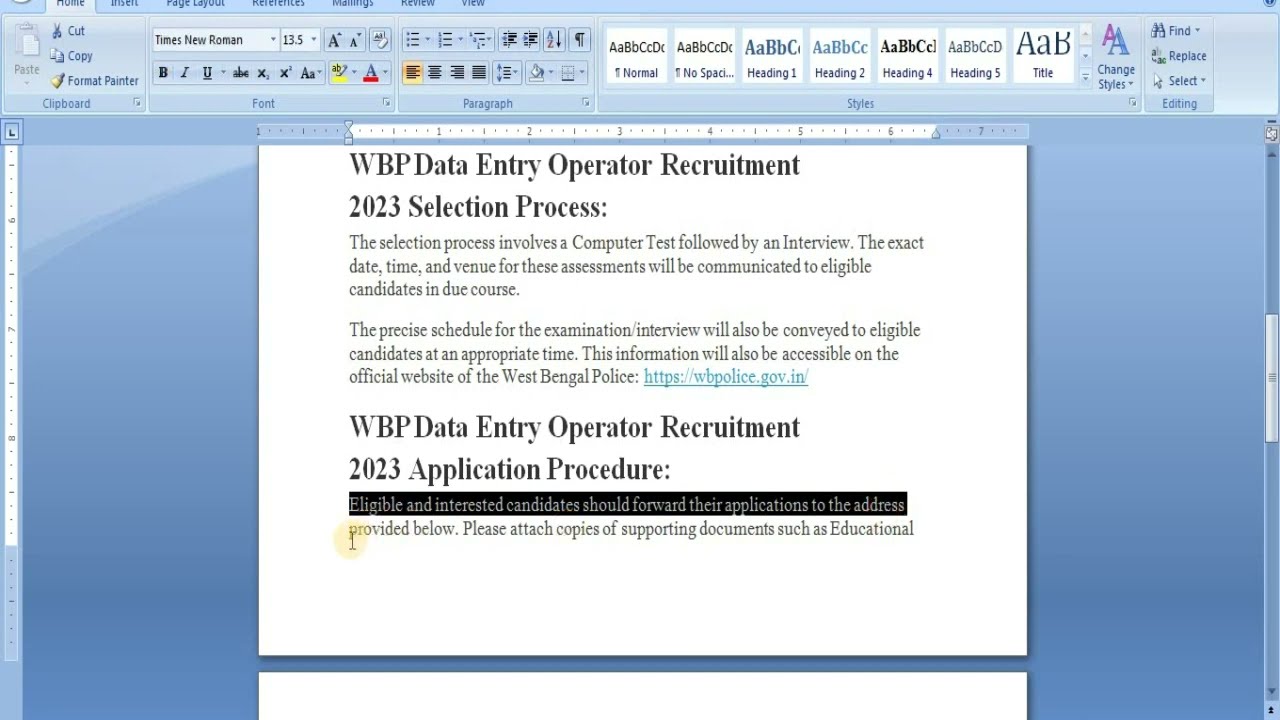Insert a bulleted list

click(412, 40)
